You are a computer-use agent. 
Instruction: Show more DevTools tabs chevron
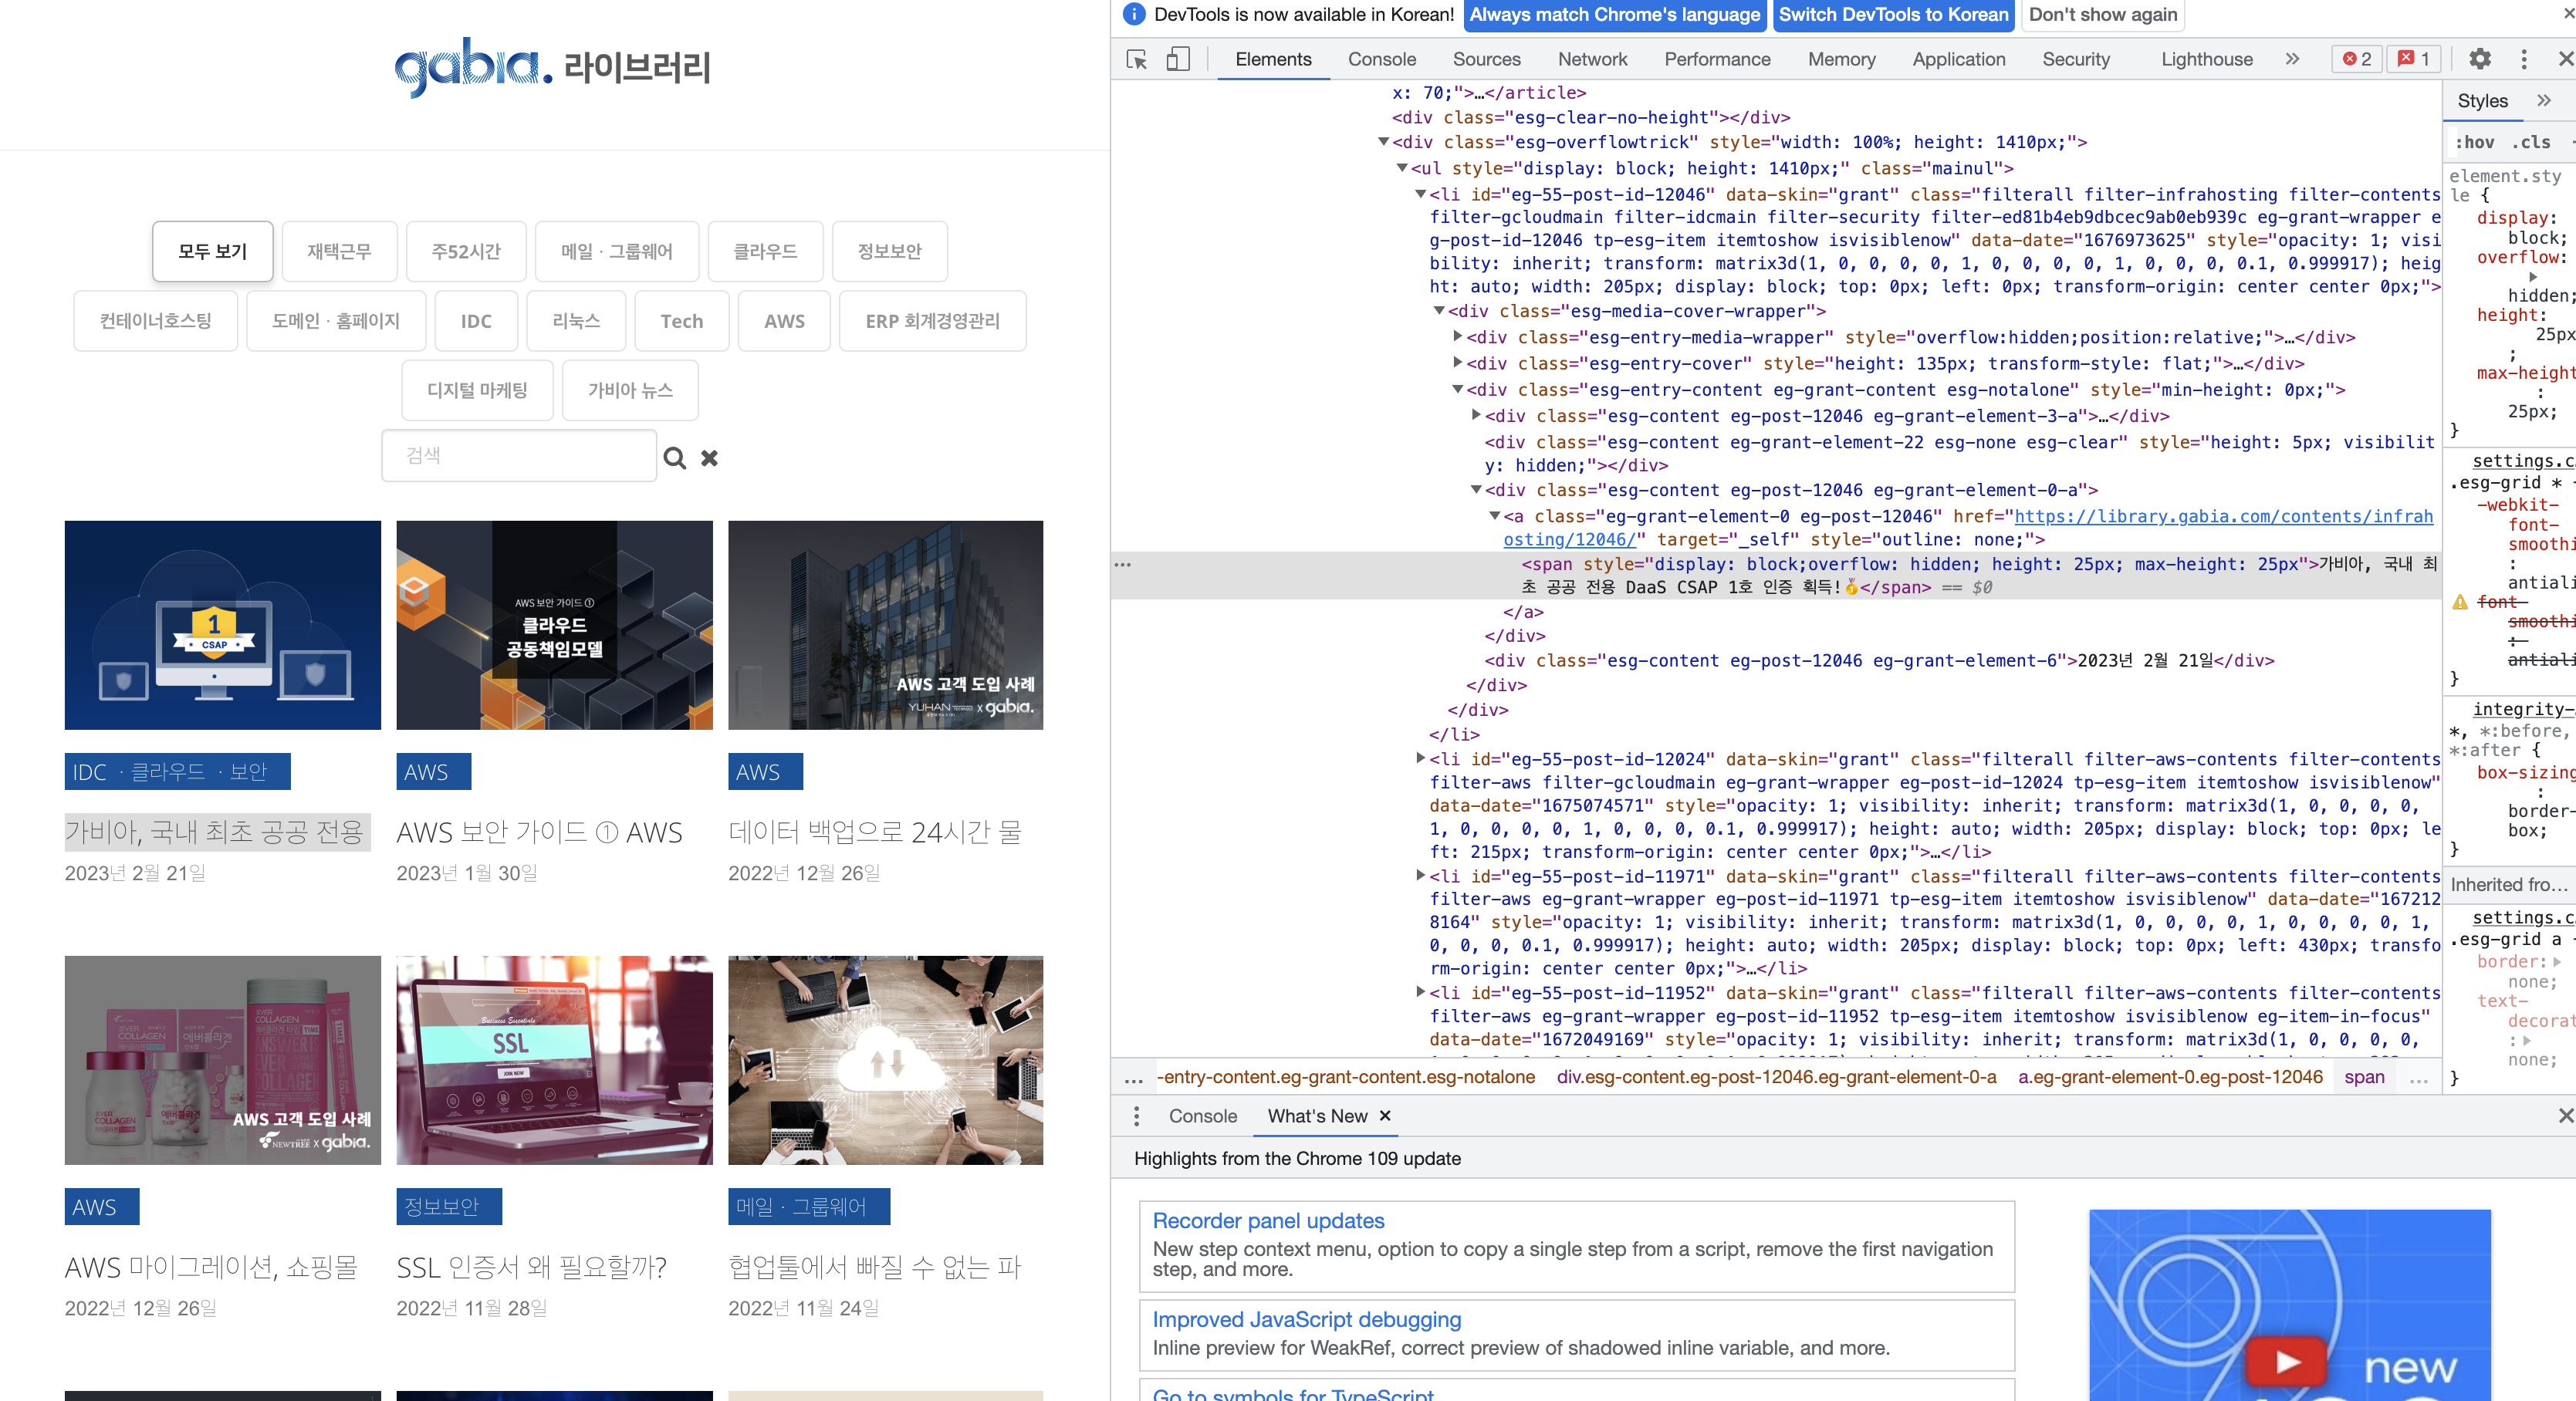2292,59
